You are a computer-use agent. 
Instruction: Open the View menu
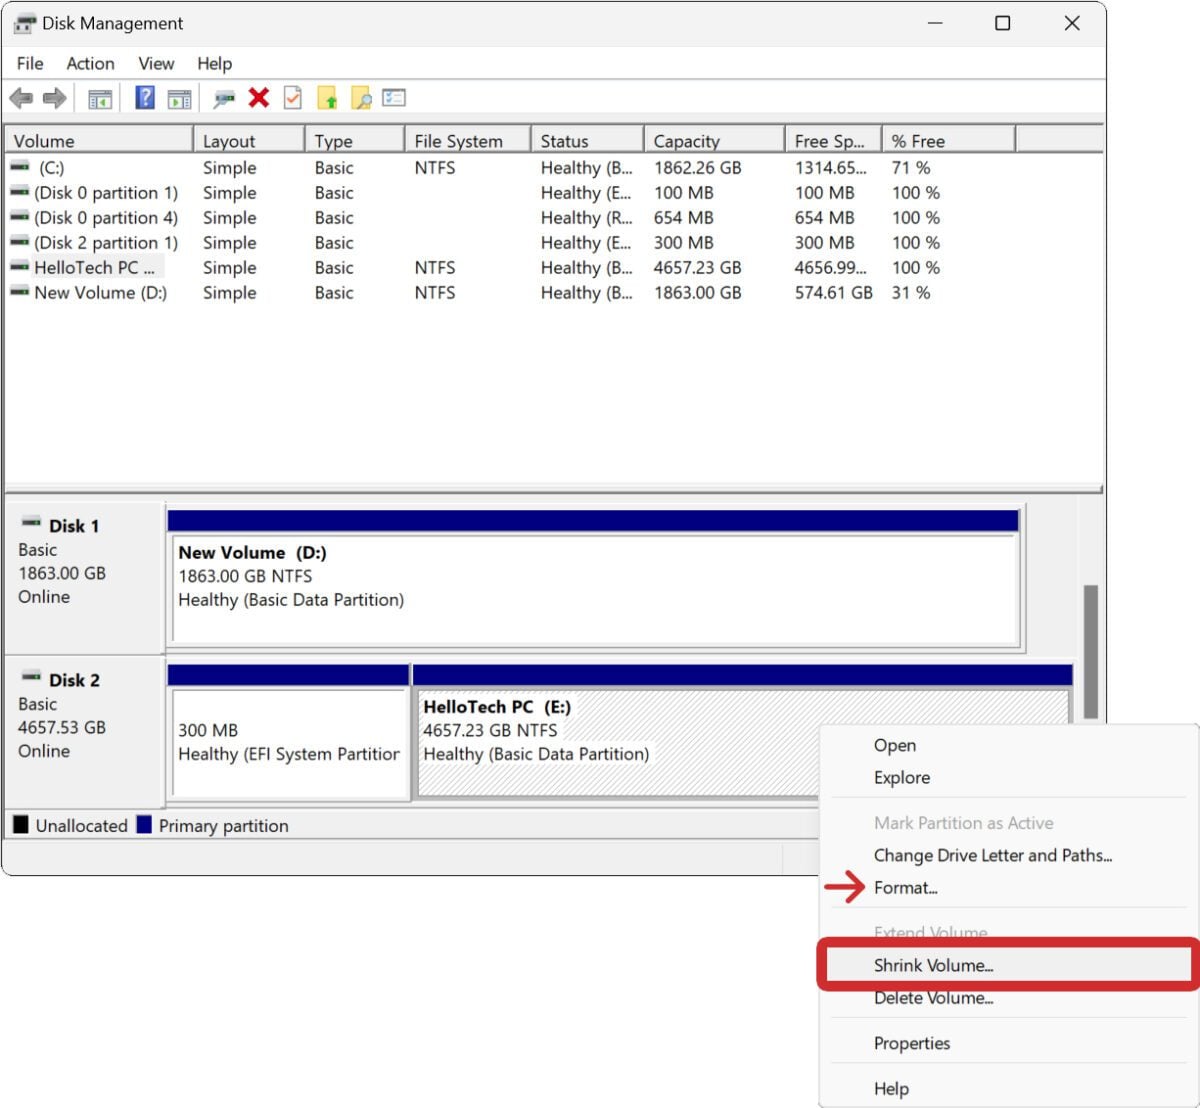[x=155, y=63]
